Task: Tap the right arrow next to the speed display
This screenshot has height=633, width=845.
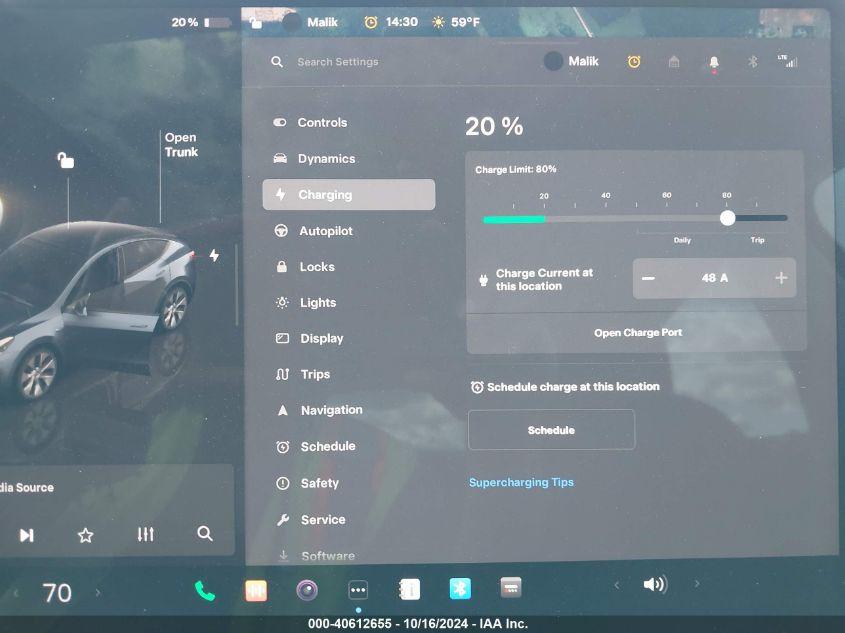Action: coord(97,592)
